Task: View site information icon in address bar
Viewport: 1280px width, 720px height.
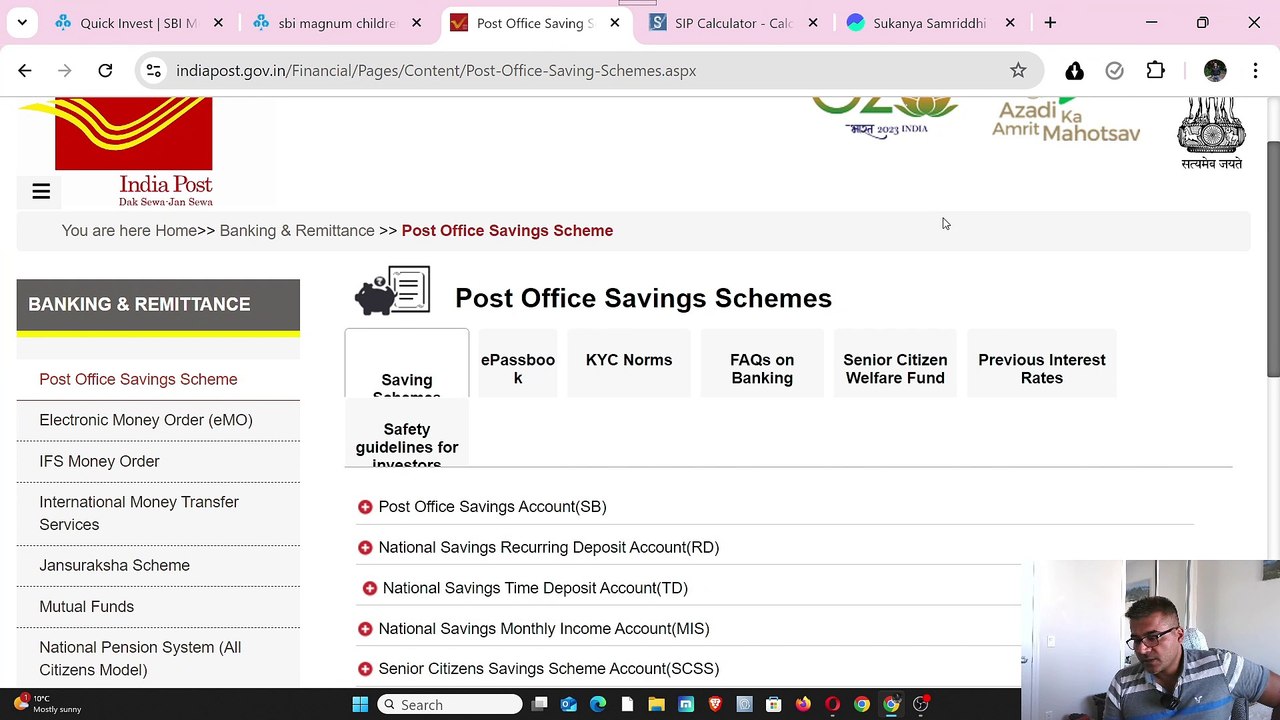Action: [x=153, y=70]
